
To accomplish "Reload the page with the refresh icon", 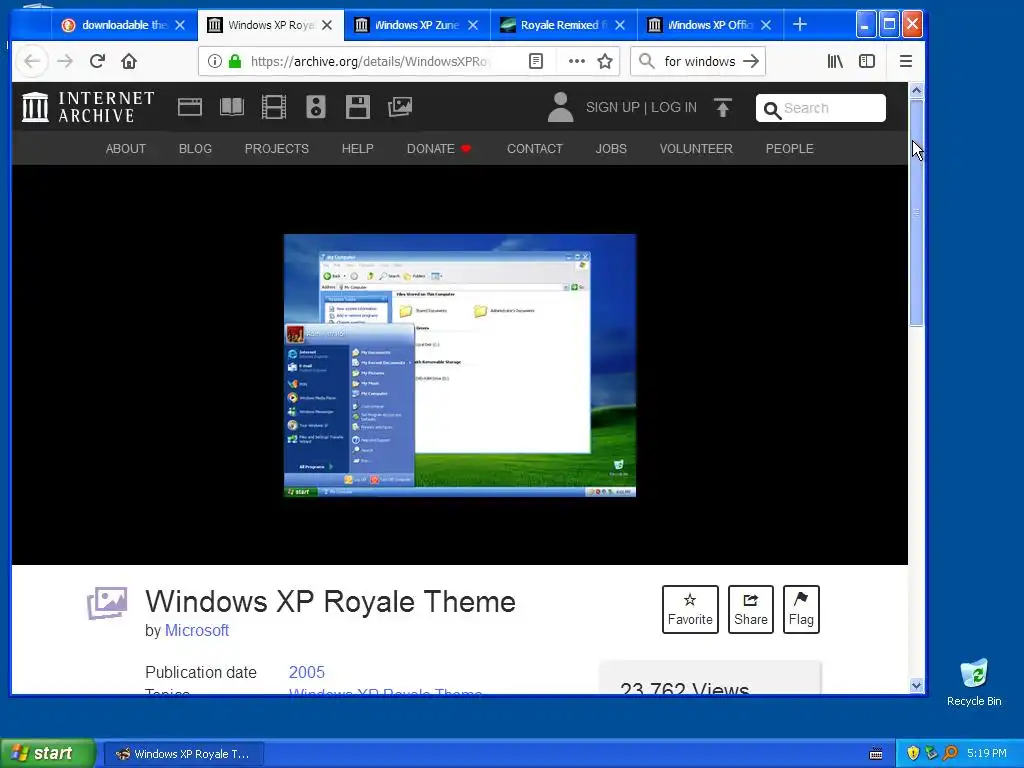I will pos(97,61).
